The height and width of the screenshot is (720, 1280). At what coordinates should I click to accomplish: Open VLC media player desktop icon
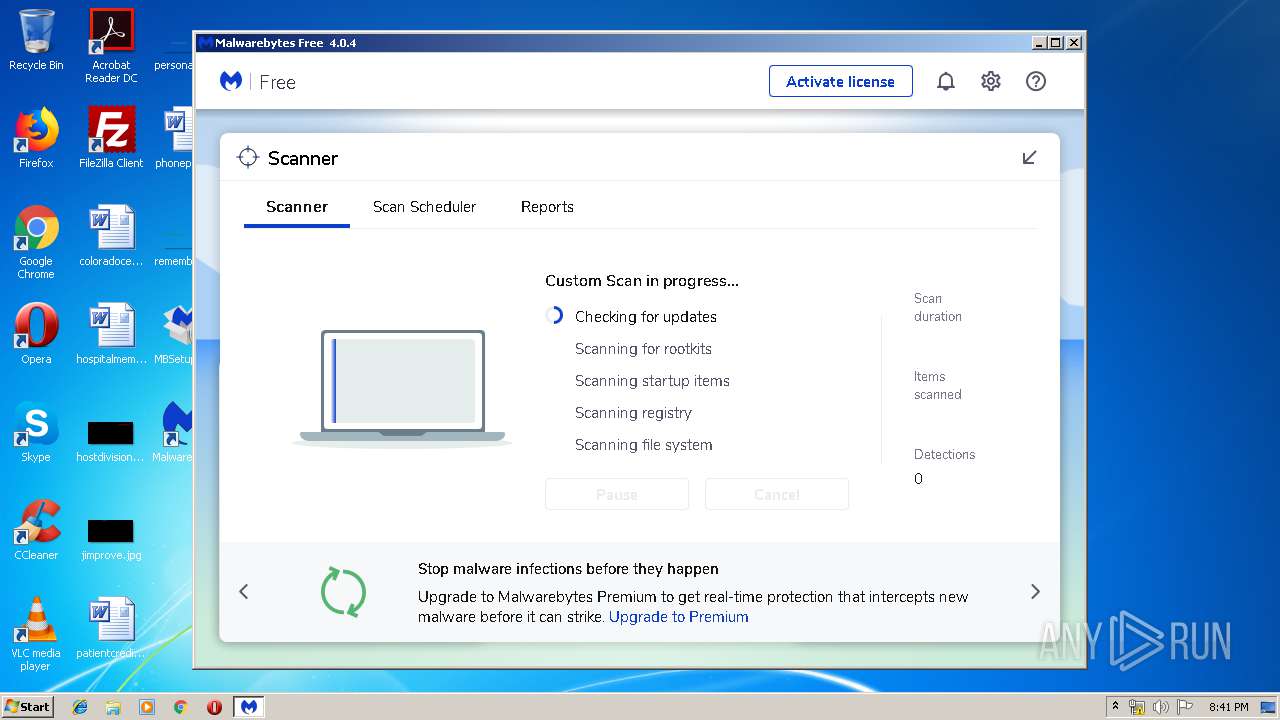(x=36, y=634)
